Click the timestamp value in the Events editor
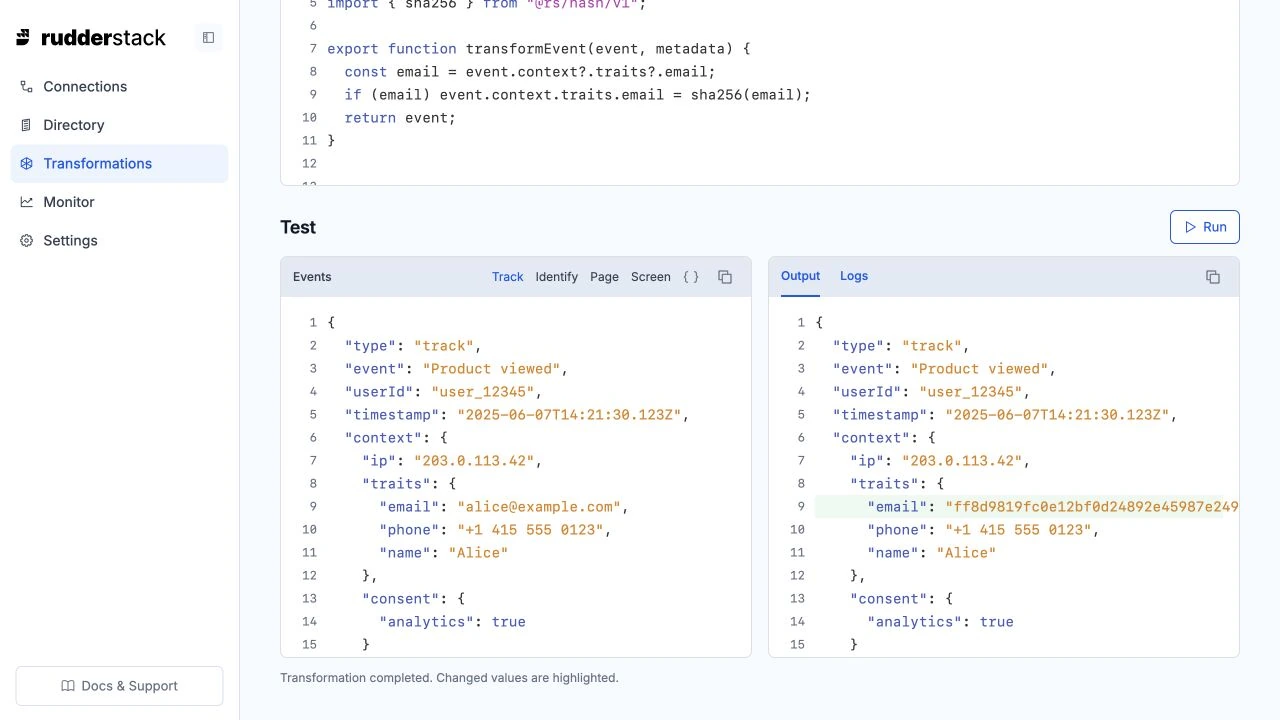The height and width of the screenshot is (720, 1280). click(x=571, y=415)
